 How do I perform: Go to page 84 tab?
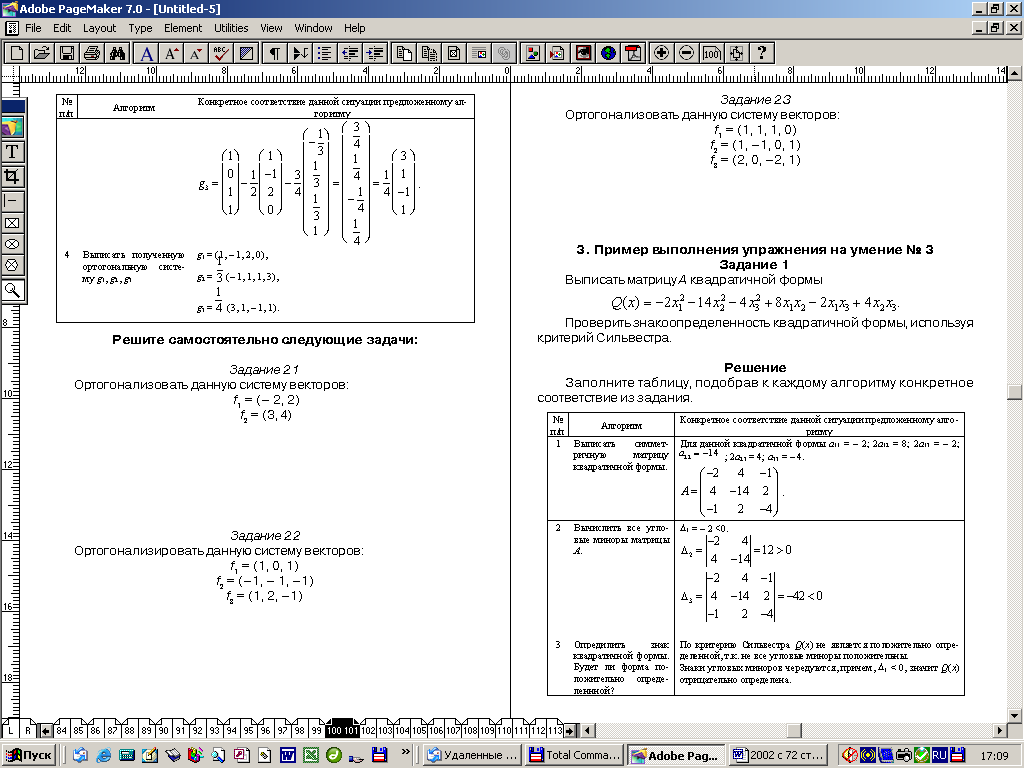tap(61, 730)
